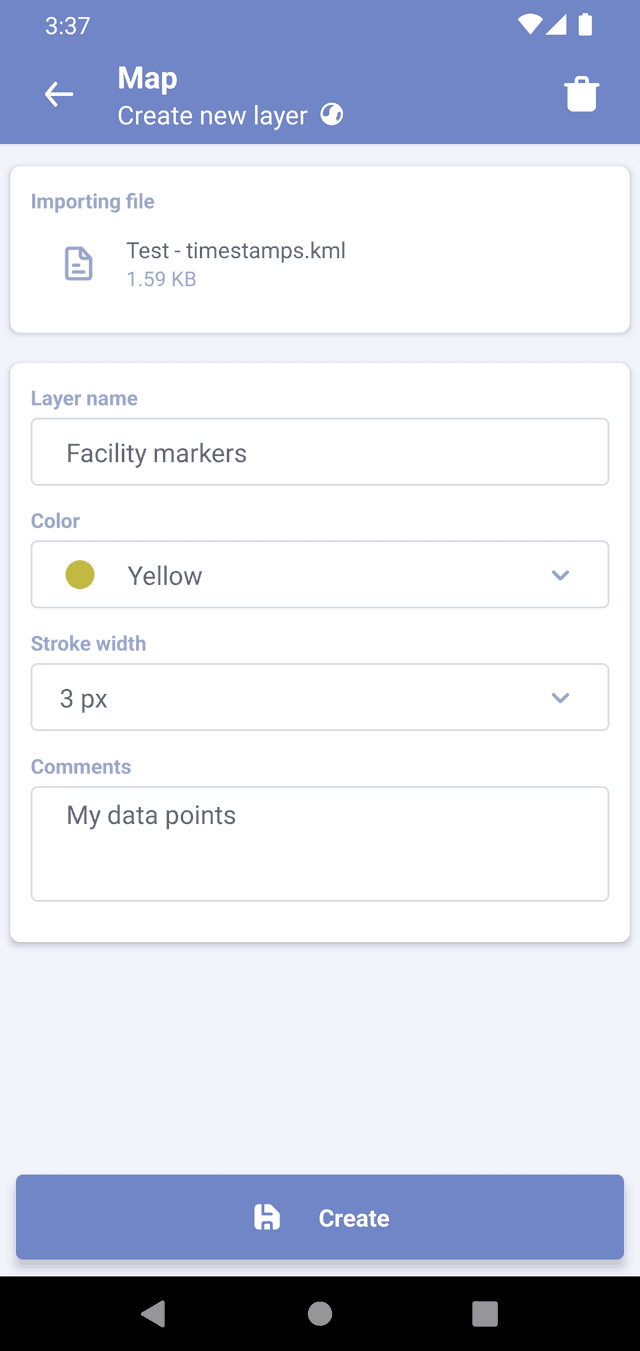Click the Comments text area
Viewport: 640px width, 1351px height.
[x=320, y=843]
